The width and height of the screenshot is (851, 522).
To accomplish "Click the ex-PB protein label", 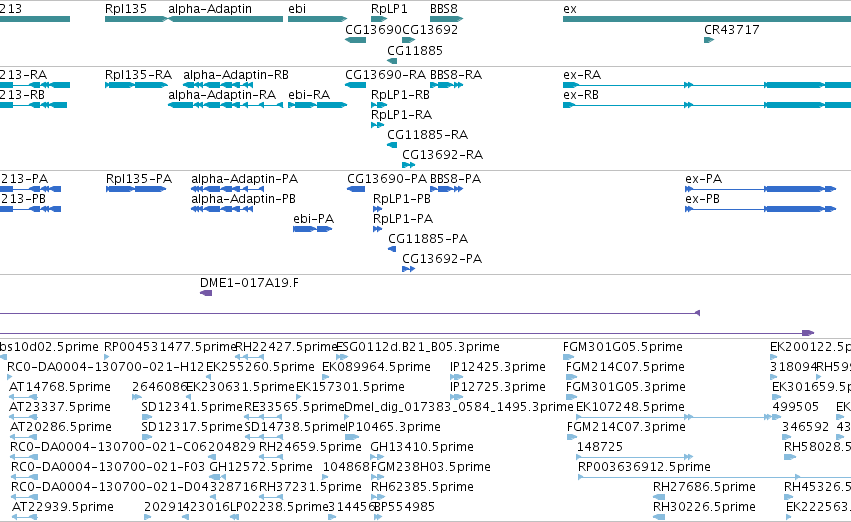I will 703,199.
